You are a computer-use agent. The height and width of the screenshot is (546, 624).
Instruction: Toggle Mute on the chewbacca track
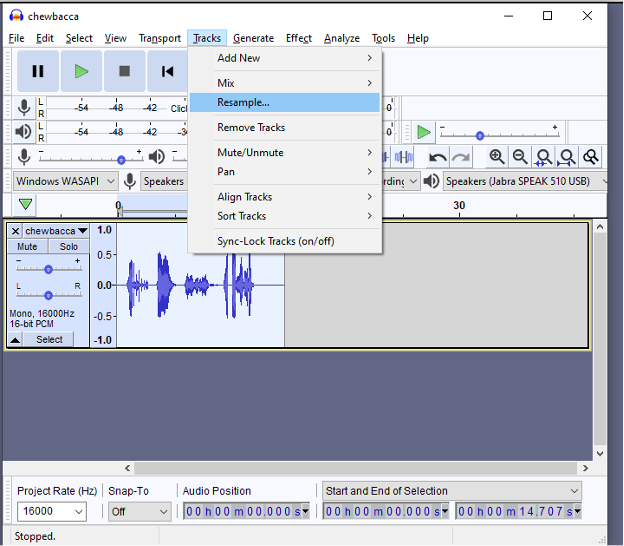[x=28, y=247]
